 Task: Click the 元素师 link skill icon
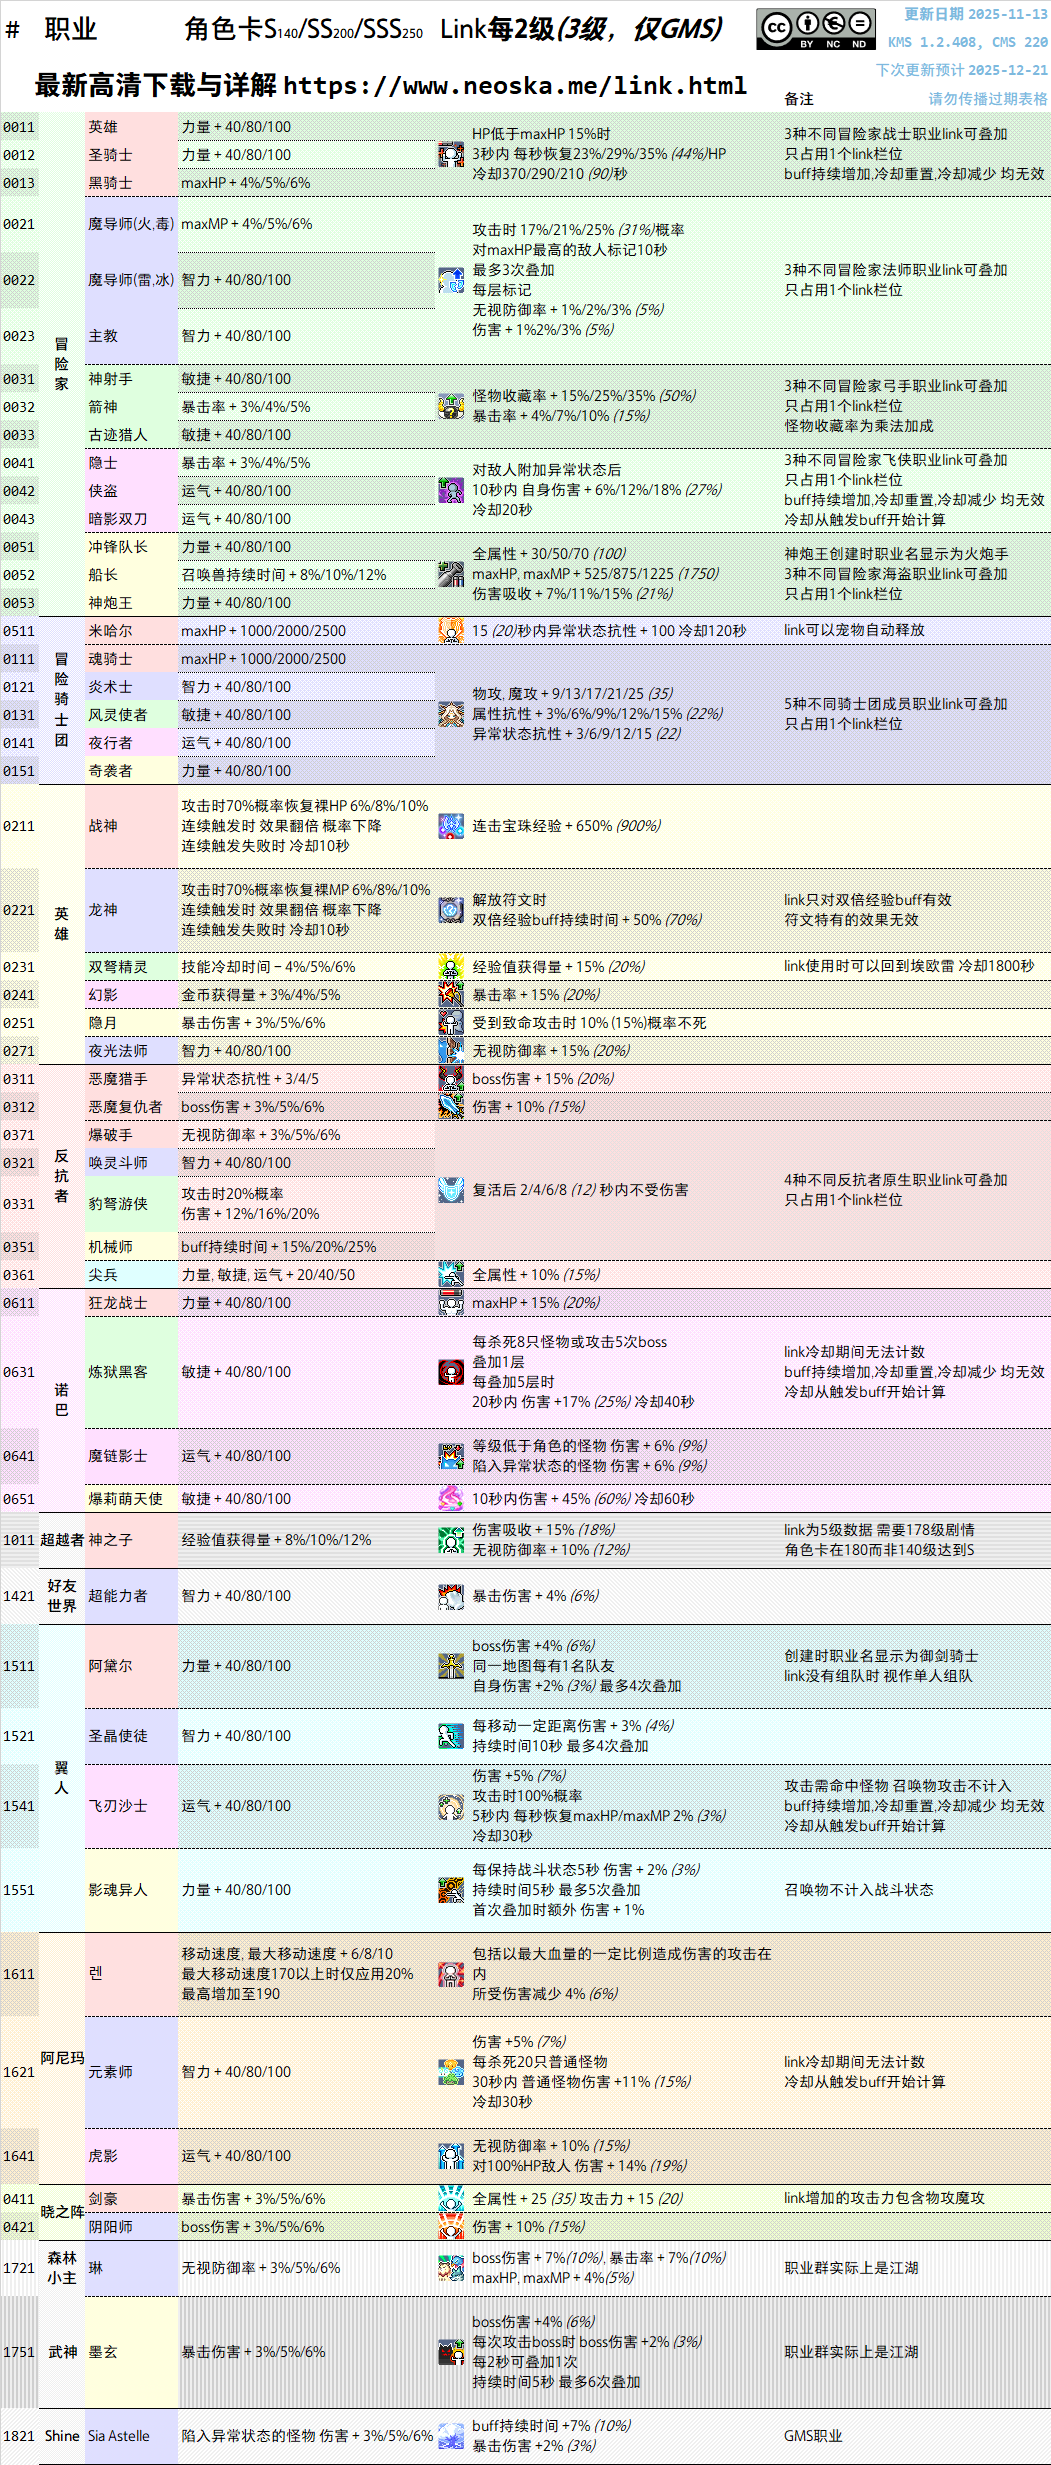click(451, 2072)
